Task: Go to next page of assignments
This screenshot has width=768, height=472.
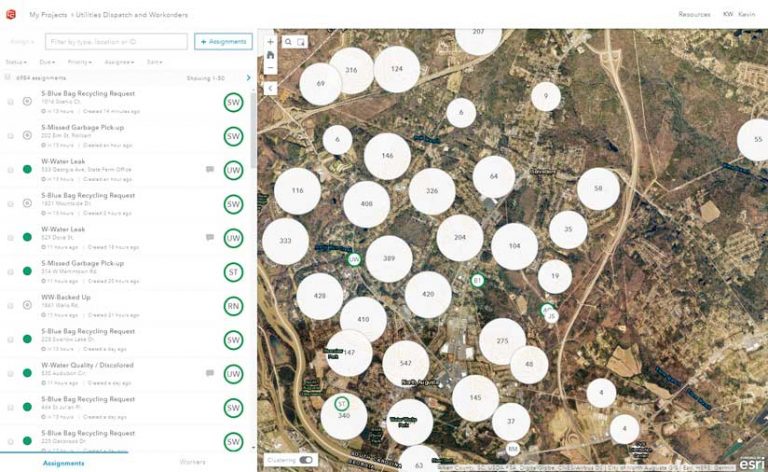Action: 248,78
